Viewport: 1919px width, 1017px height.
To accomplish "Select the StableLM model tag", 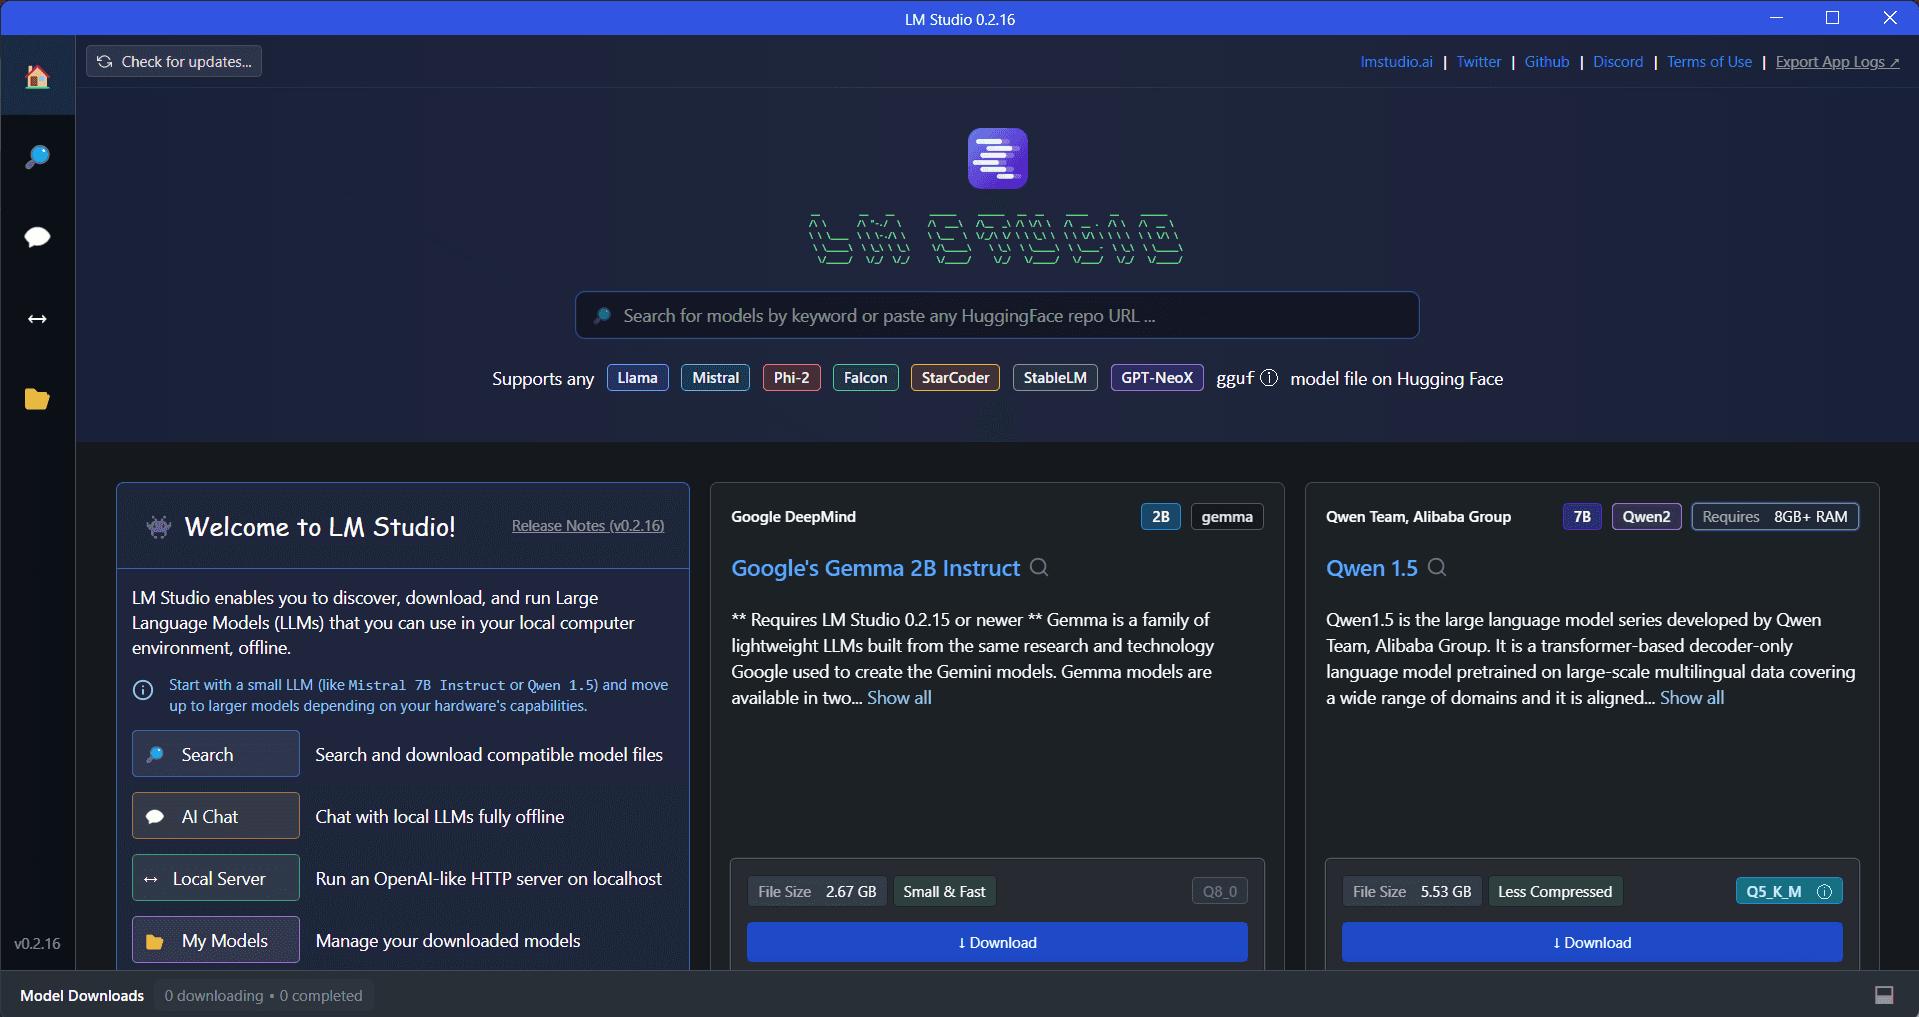I will pyautogui.click(x=1055, y=378).
